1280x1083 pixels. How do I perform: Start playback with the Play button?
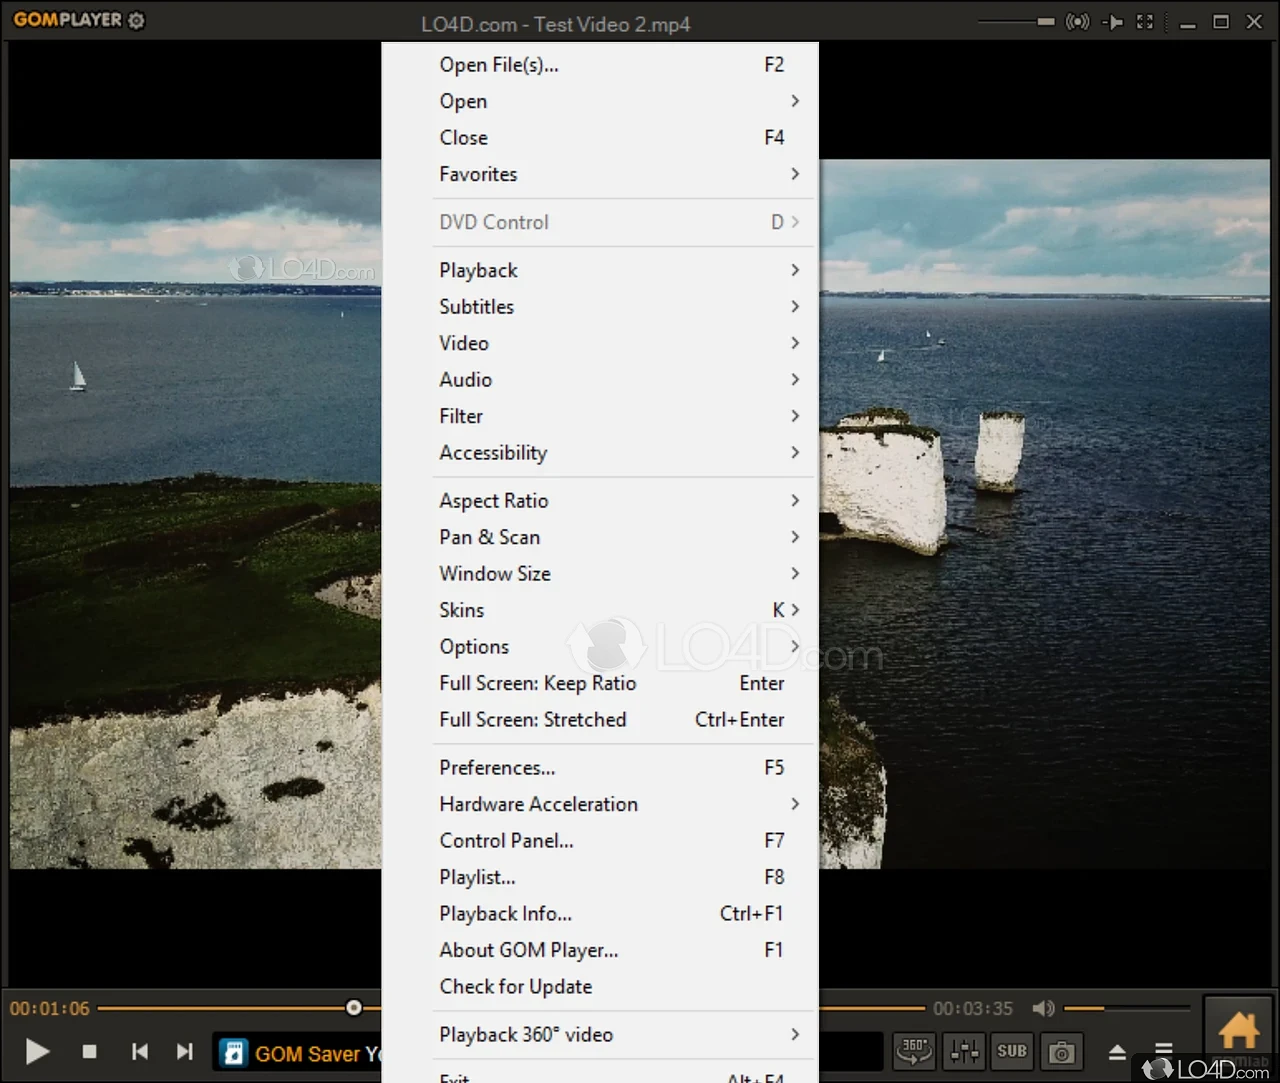(x=37, y=1051)
